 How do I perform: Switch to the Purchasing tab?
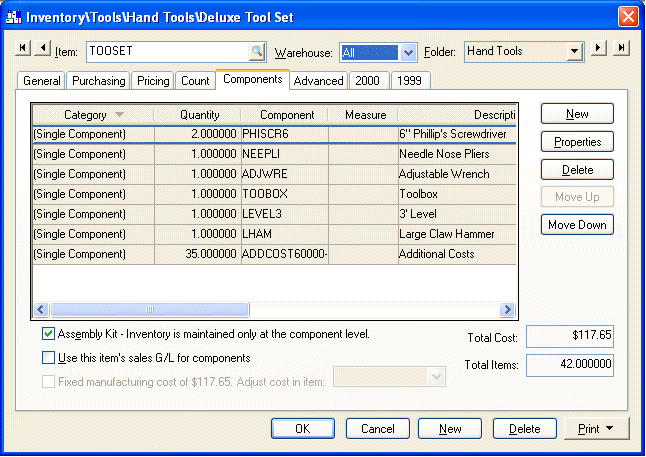pos(99,81)
